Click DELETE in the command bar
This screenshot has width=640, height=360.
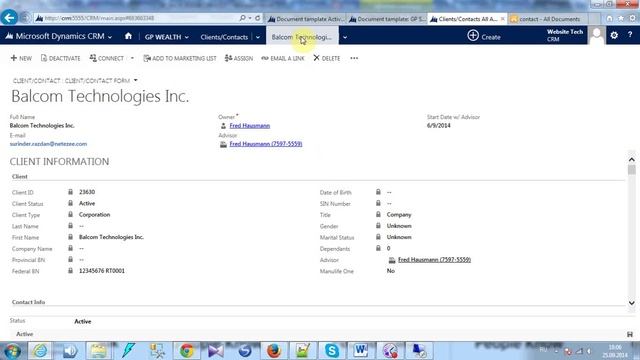point(327,58)
